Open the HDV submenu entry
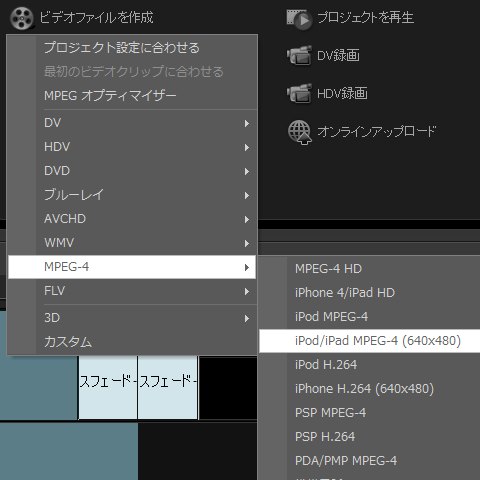 click(132, 147)
